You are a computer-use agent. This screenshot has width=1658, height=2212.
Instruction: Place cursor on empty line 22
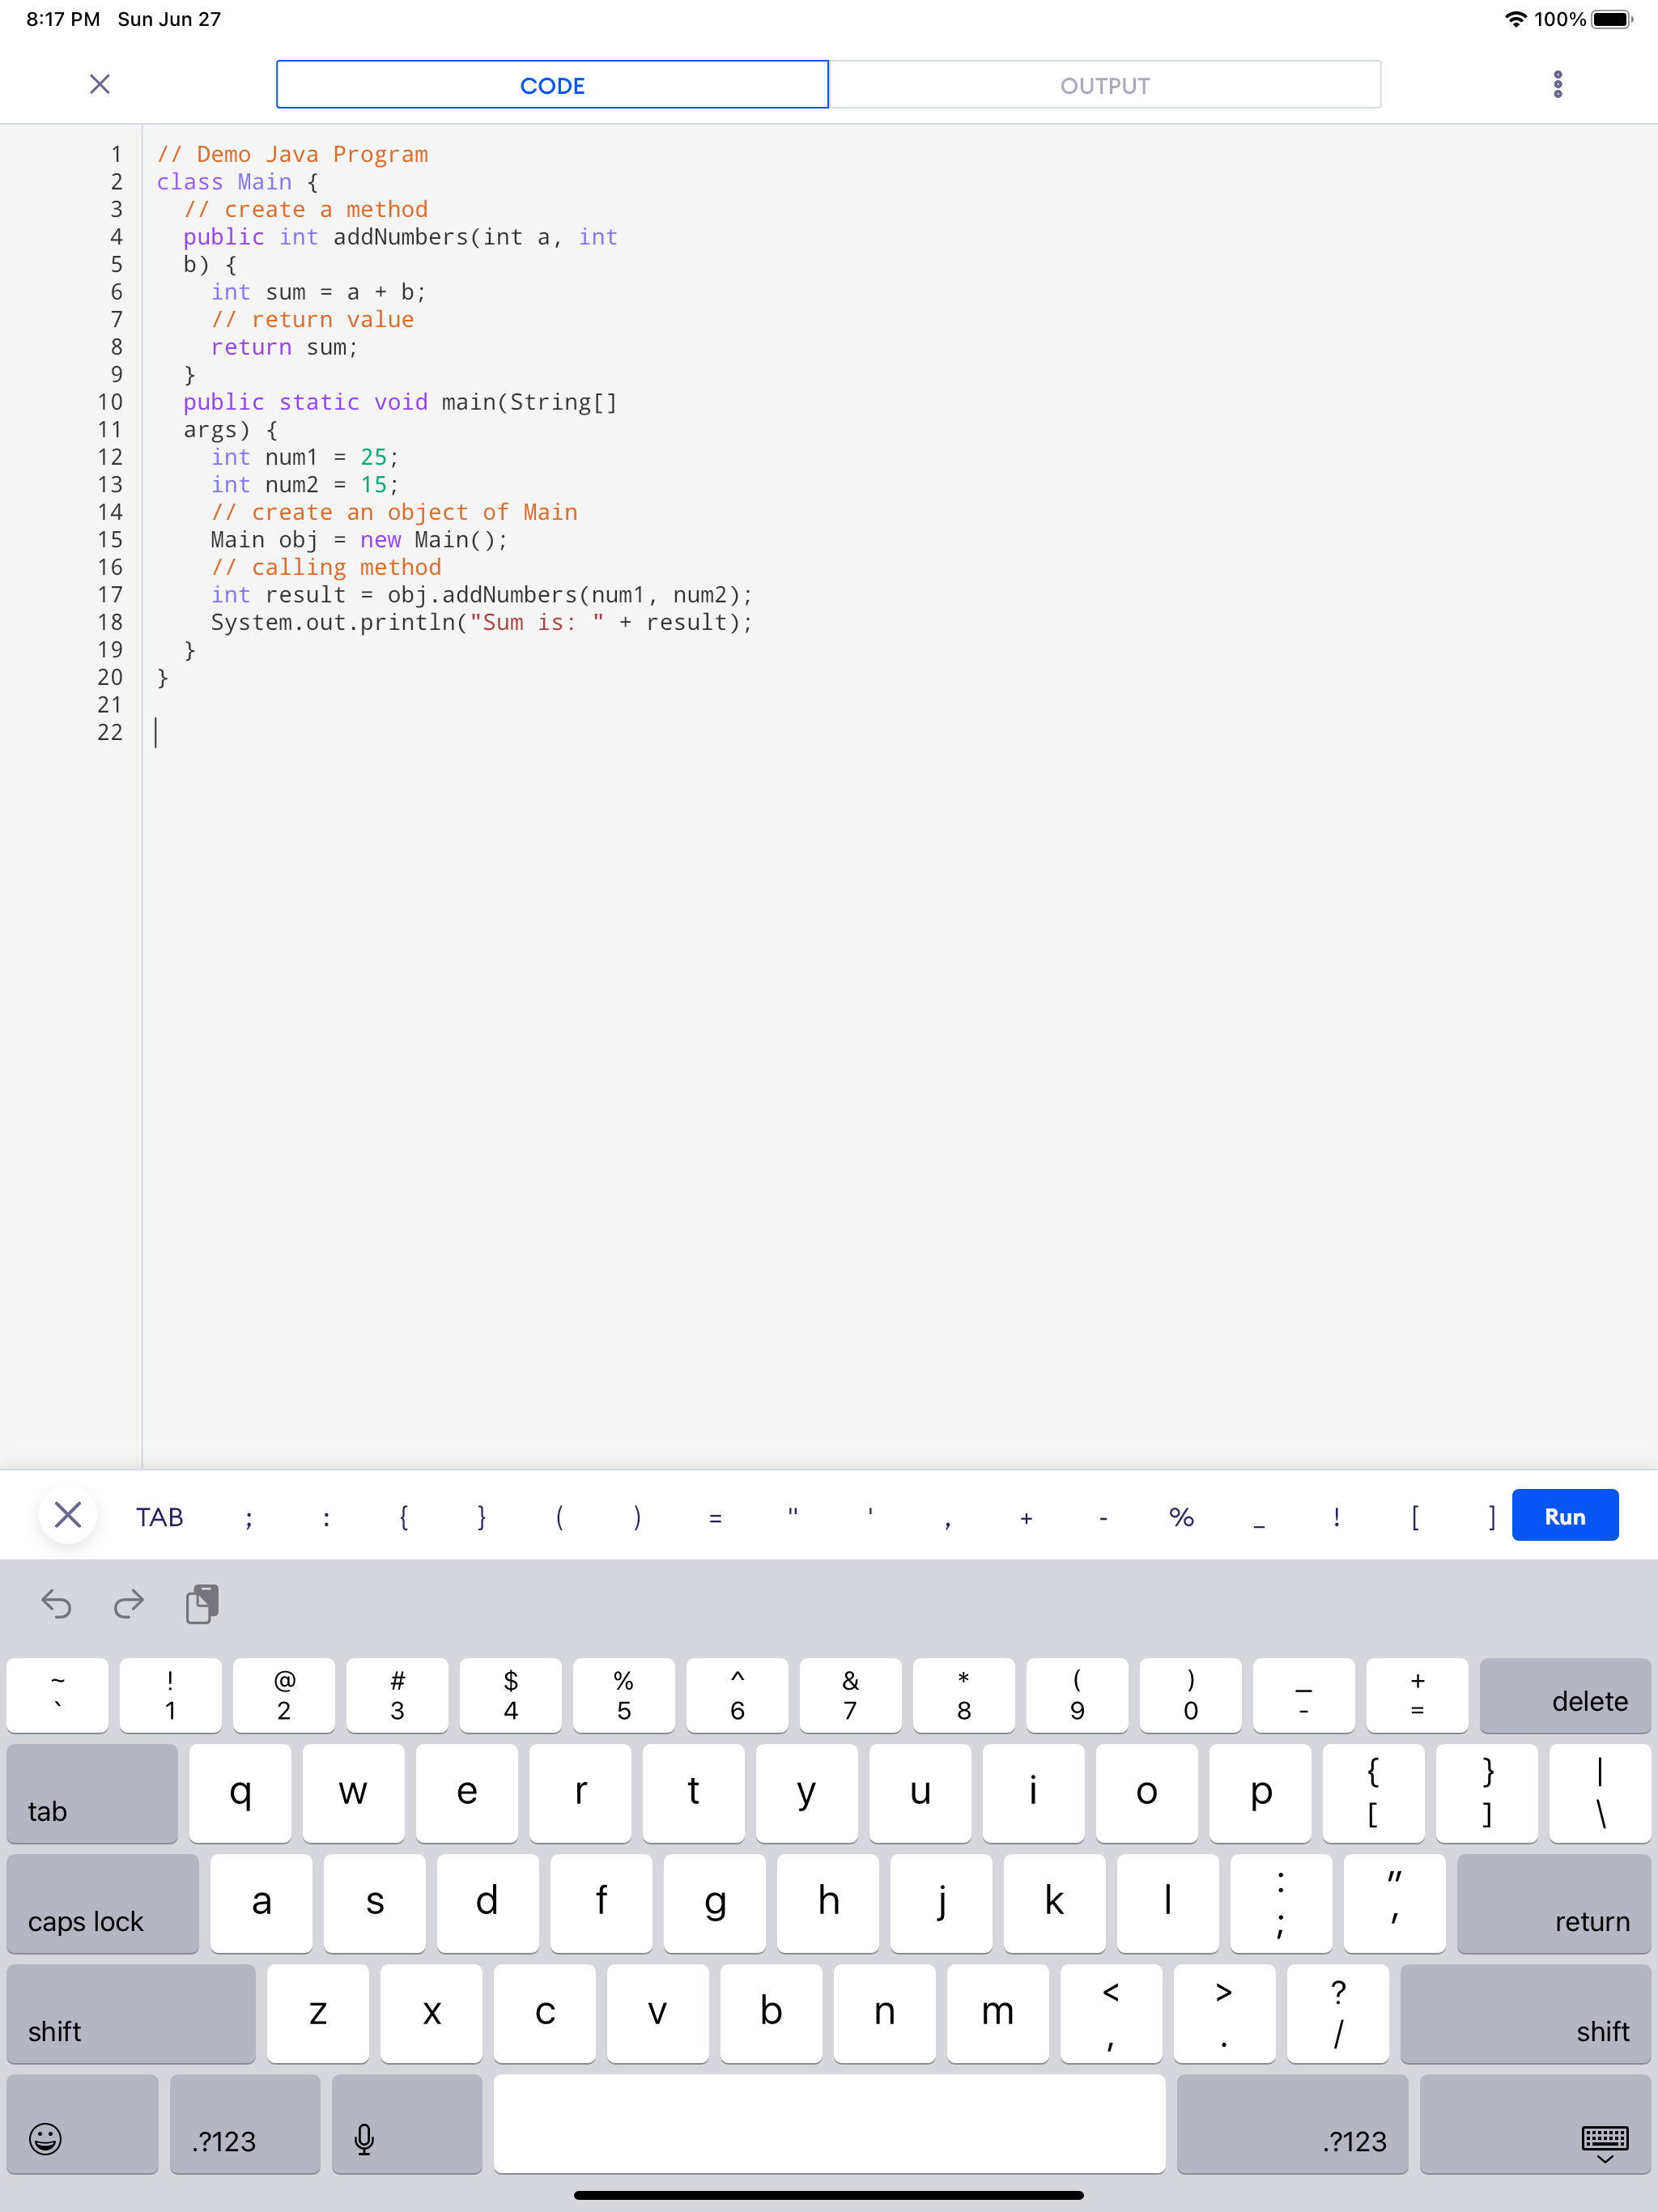point(400,732)
